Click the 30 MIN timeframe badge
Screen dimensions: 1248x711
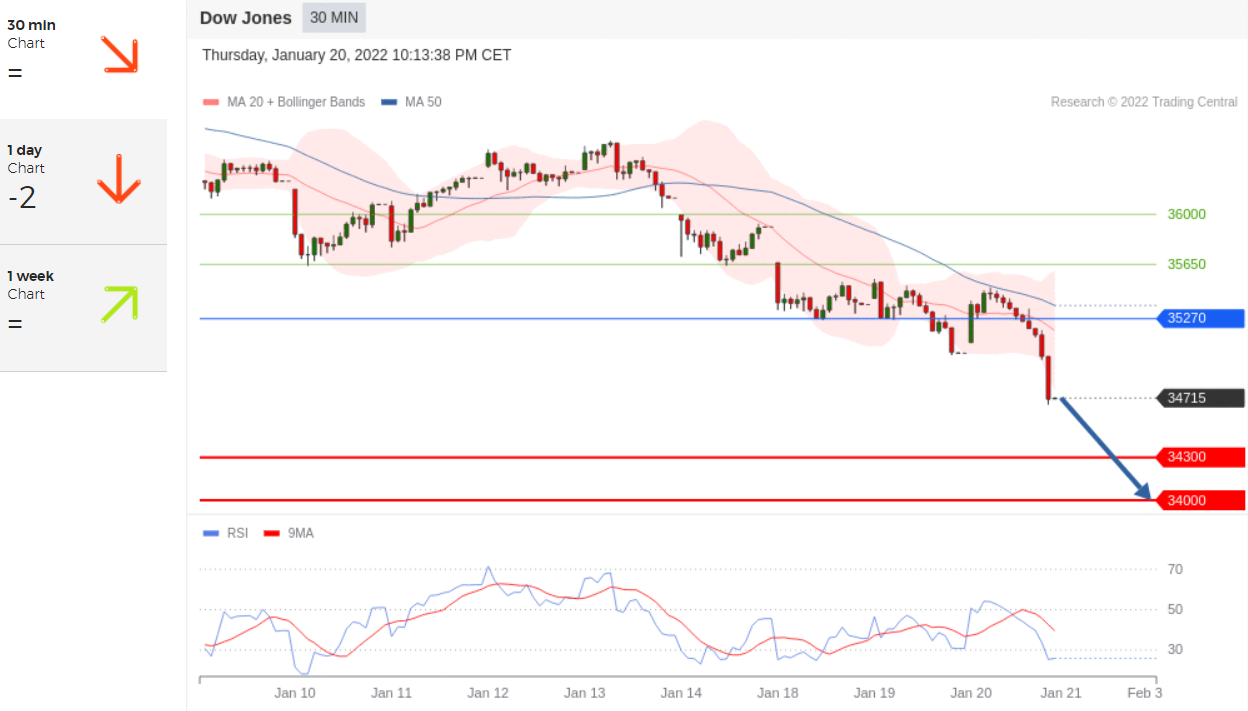click(x=335, y=18)
